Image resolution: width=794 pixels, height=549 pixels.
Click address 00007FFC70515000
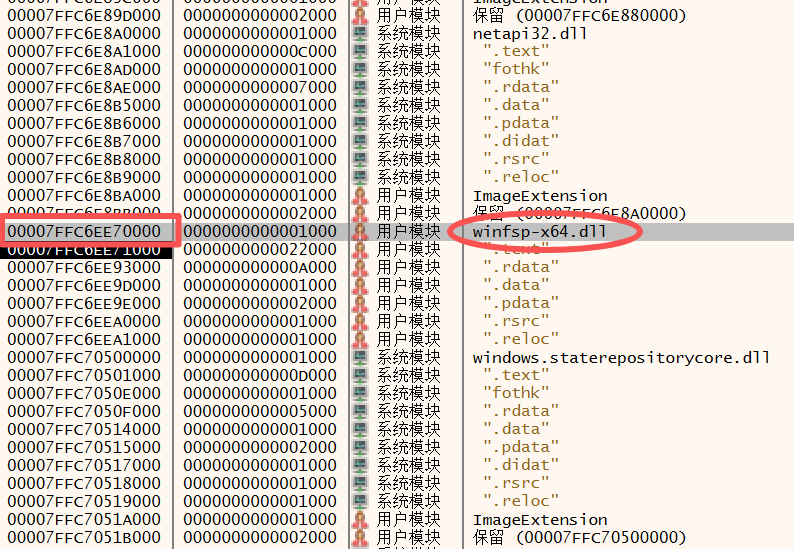(x=84, y=447)
